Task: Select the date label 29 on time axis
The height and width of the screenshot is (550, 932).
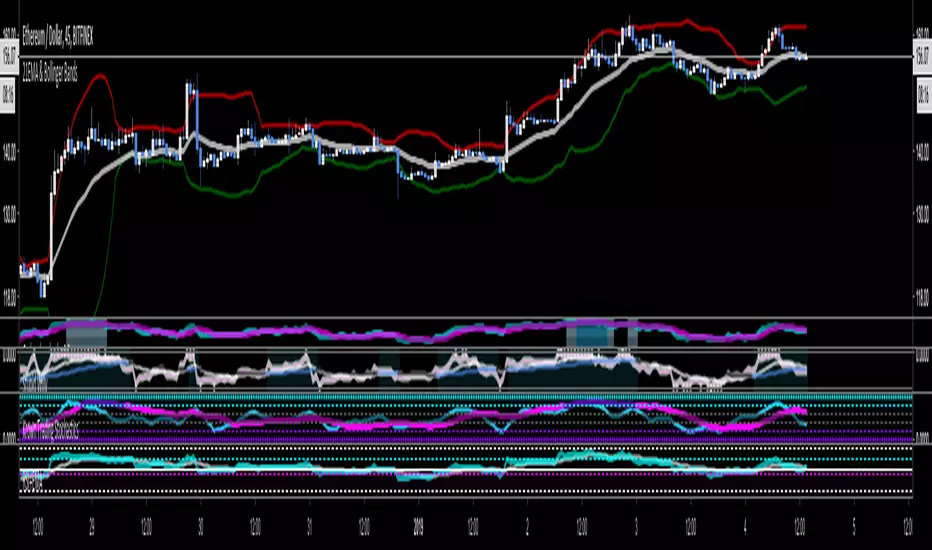Action: coord(92,527)
